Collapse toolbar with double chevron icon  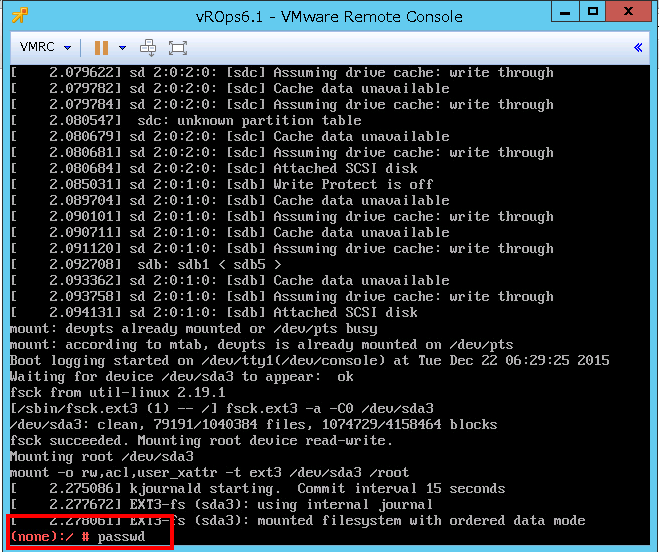638,48
